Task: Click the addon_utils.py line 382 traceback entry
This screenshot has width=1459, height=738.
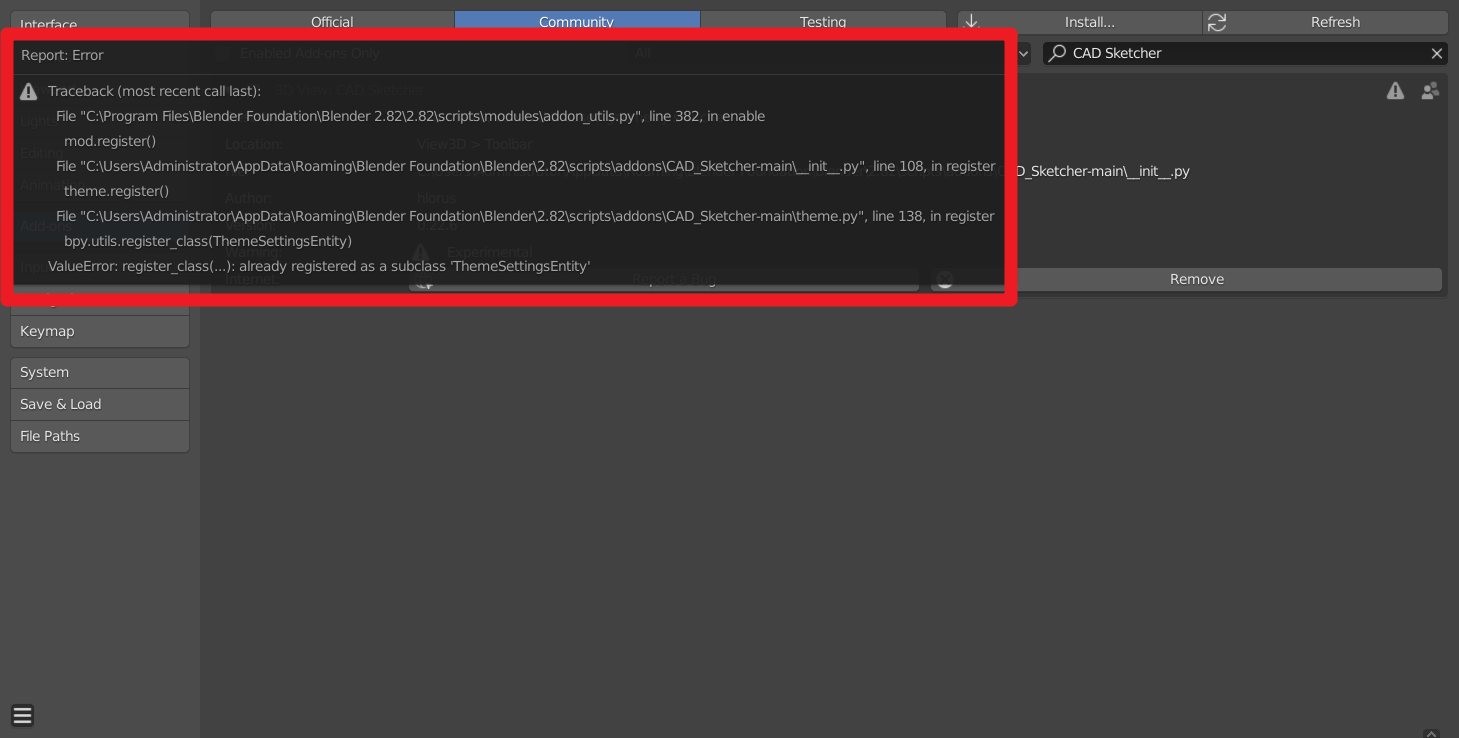Action: point(410,116)
